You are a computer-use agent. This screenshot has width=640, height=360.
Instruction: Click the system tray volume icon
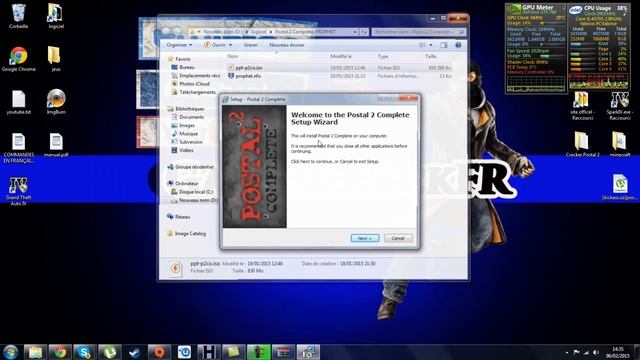(x=596, y=352)
